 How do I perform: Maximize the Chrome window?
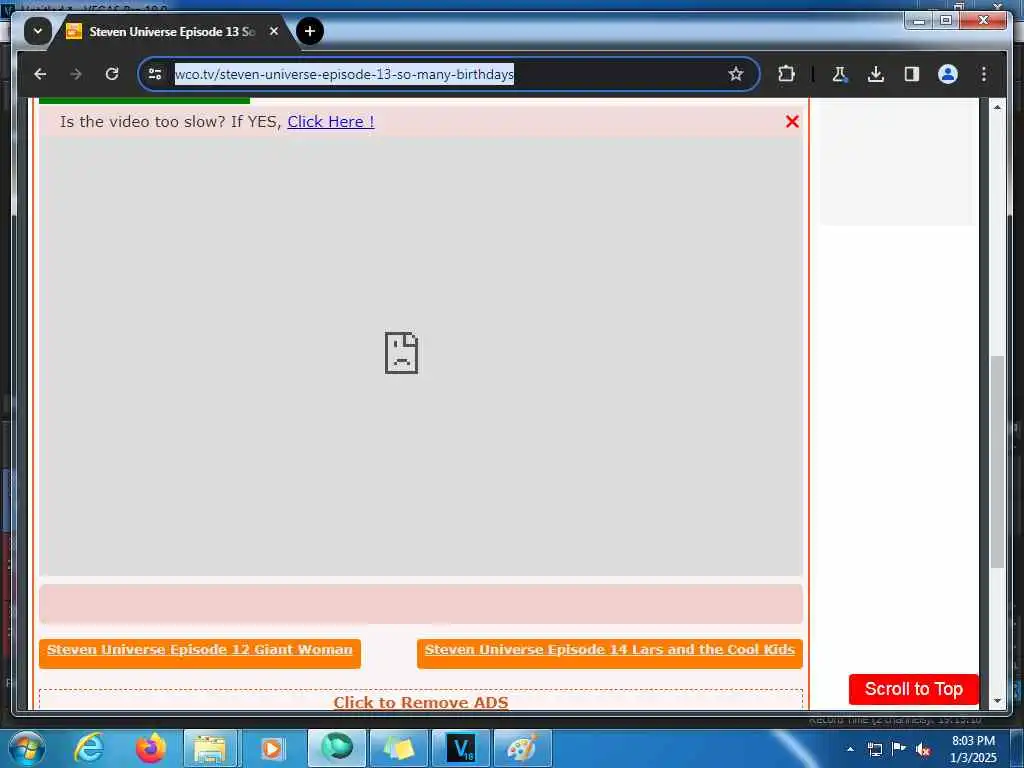(946, 20)
